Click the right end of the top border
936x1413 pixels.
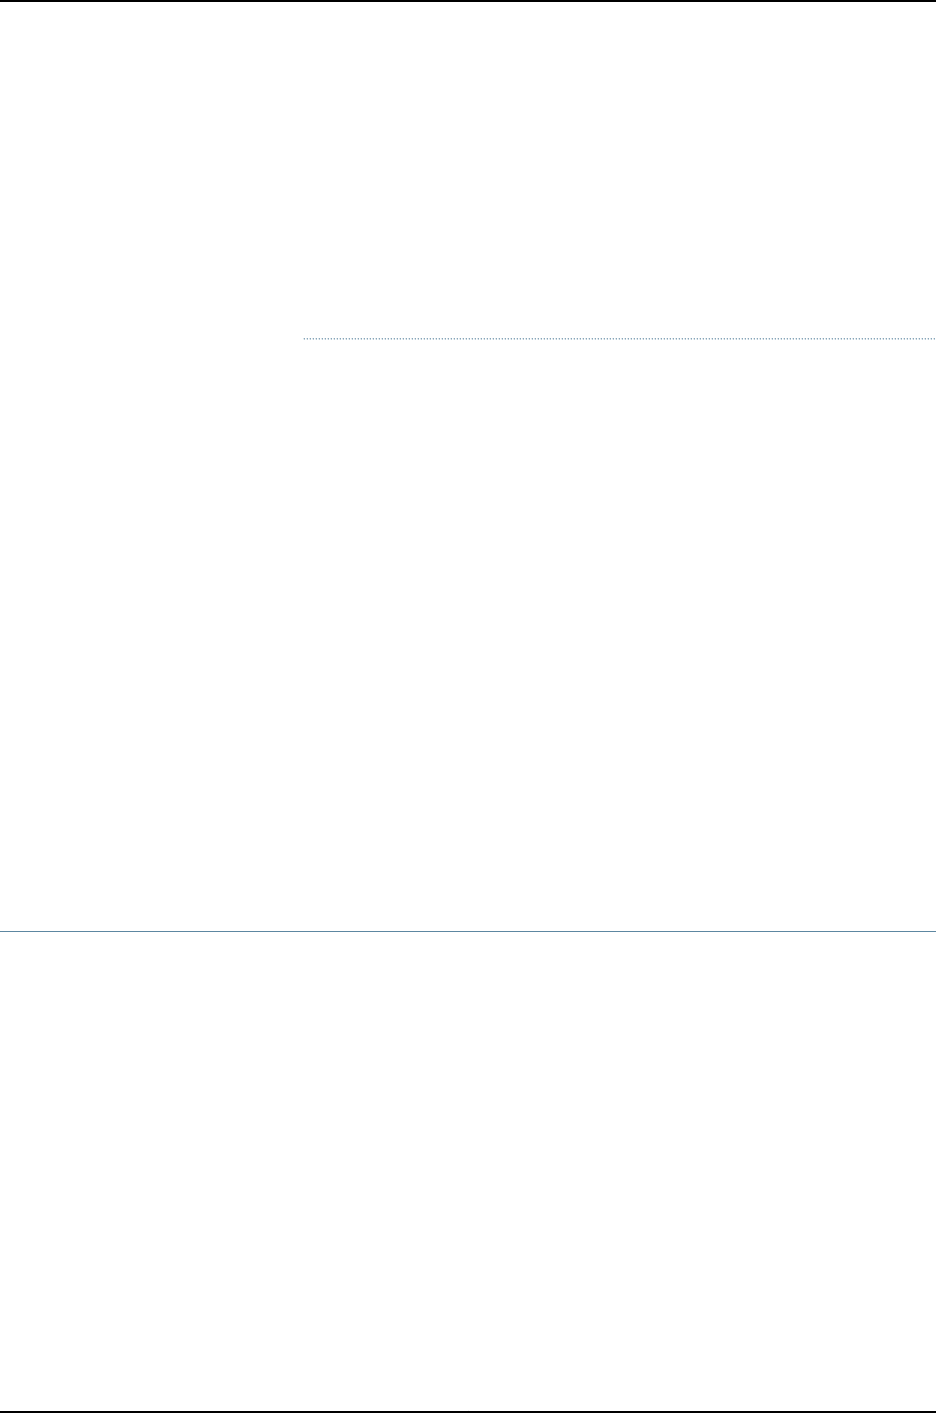pyautogui.click(x=934, y=1)
